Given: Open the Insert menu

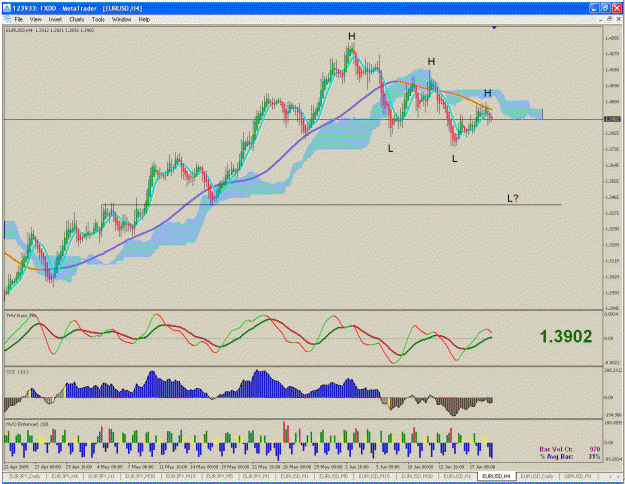Looking at the screenshot, I should tap(55, 19).
